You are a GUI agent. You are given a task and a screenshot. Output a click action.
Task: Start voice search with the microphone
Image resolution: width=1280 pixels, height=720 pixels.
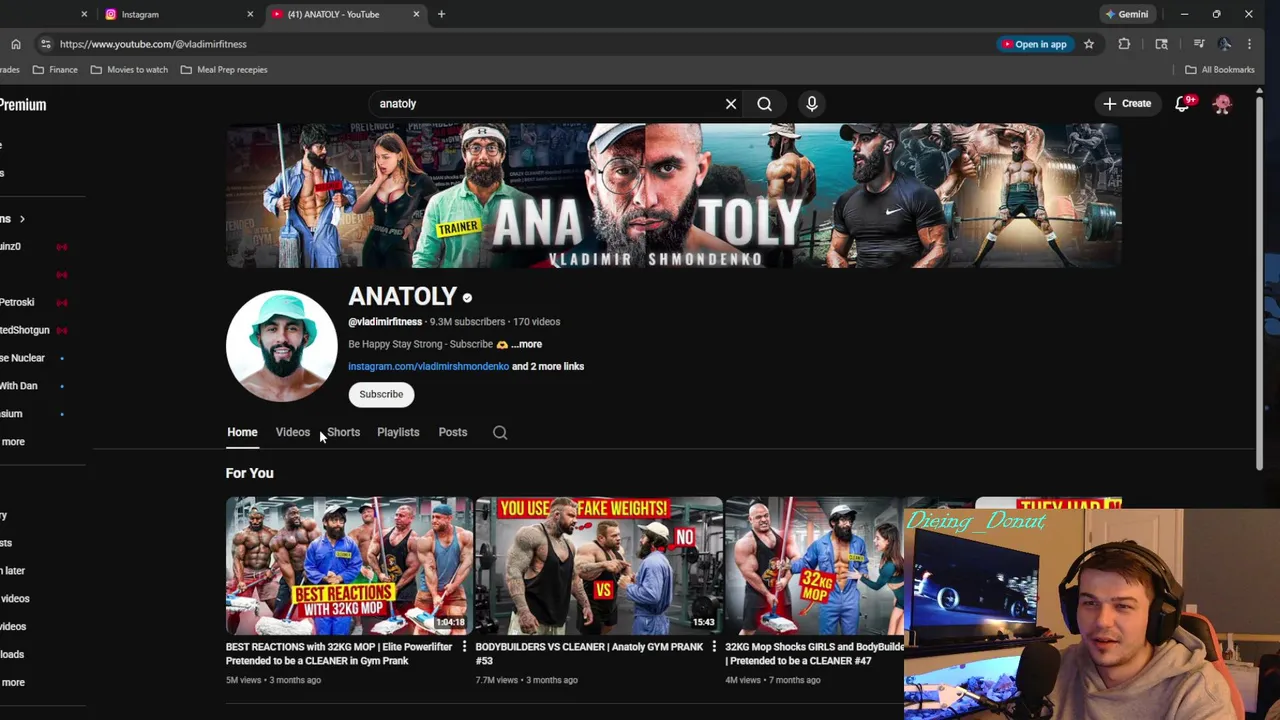click(812, 104)
